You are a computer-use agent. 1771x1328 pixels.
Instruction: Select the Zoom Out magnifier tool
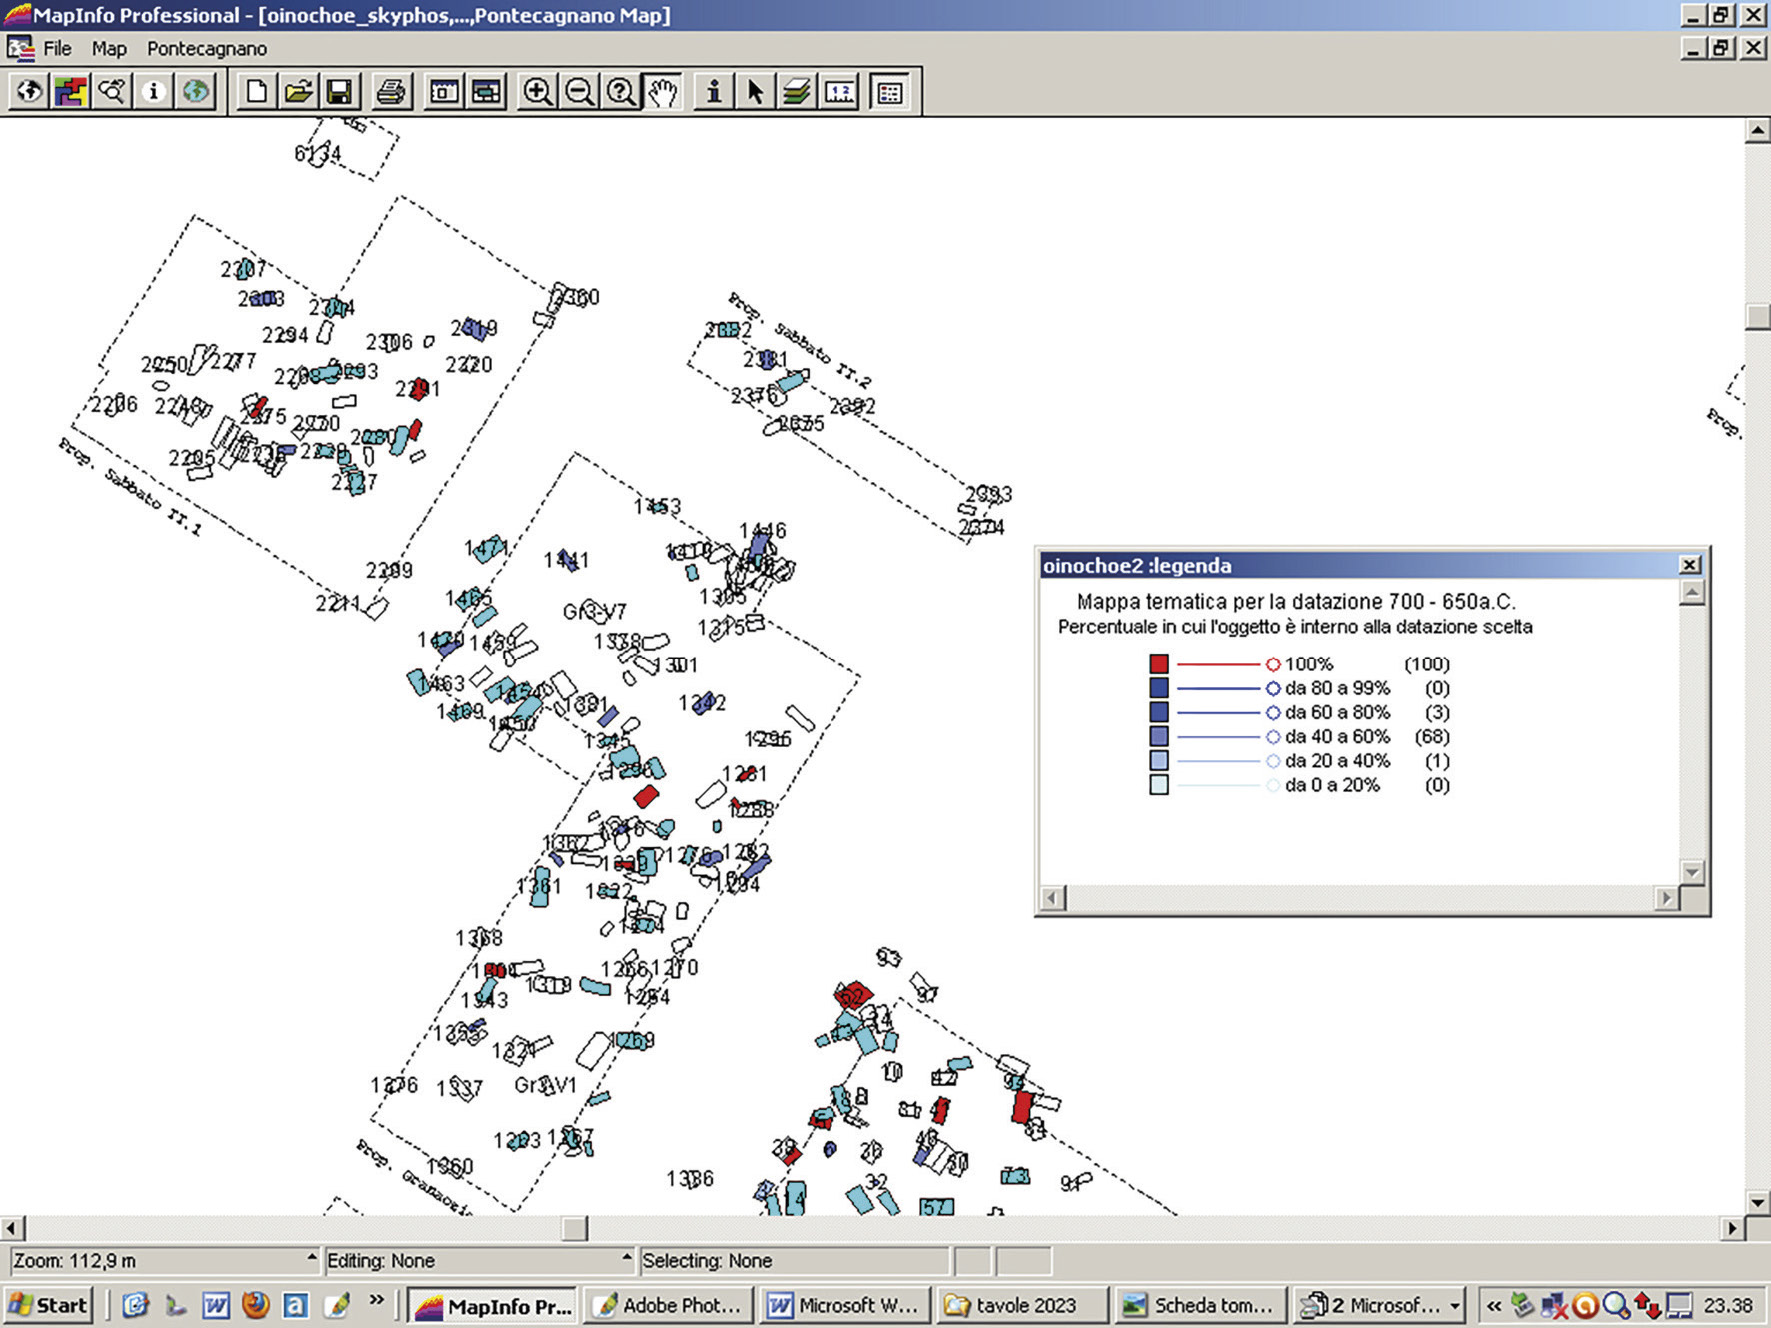(579, 92)
